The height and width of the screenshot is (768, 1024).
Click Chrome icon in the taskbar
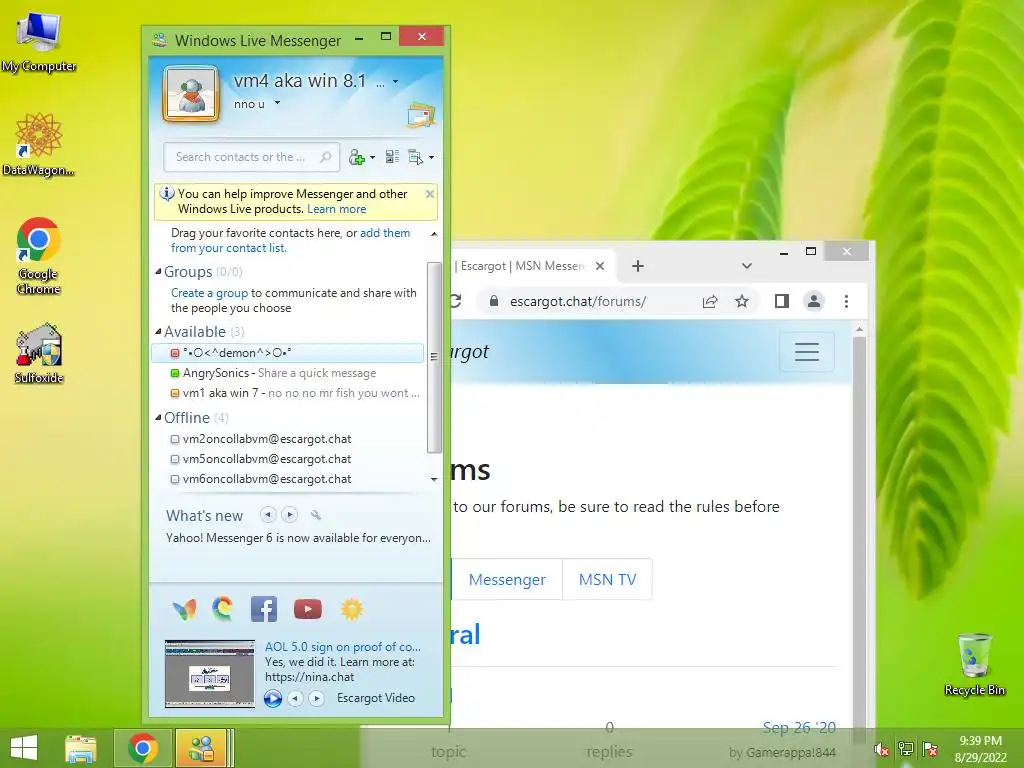coord(143,748)
